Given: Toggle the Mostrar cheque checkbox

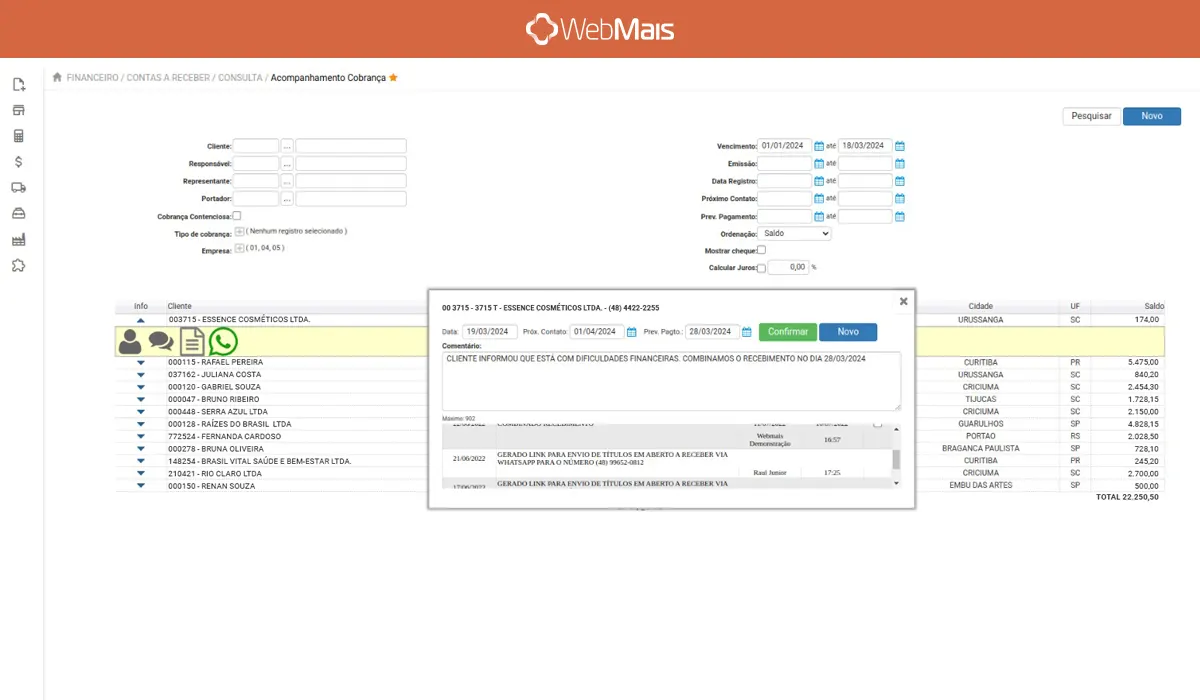Looking at the screenshot, I should pyautogui.click(x=761, y=250).
